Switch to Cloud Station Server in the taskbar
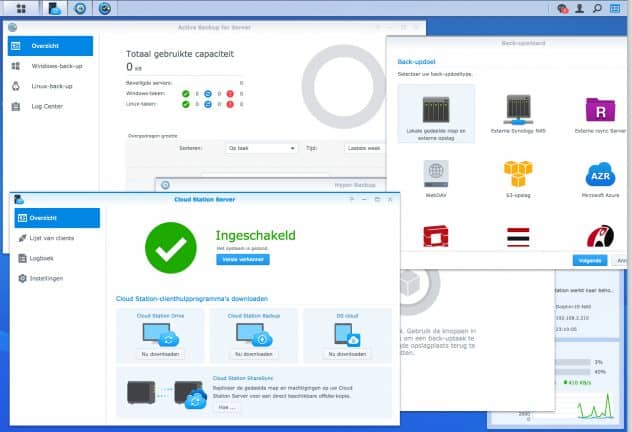632x432 pixels. [54, 8]
